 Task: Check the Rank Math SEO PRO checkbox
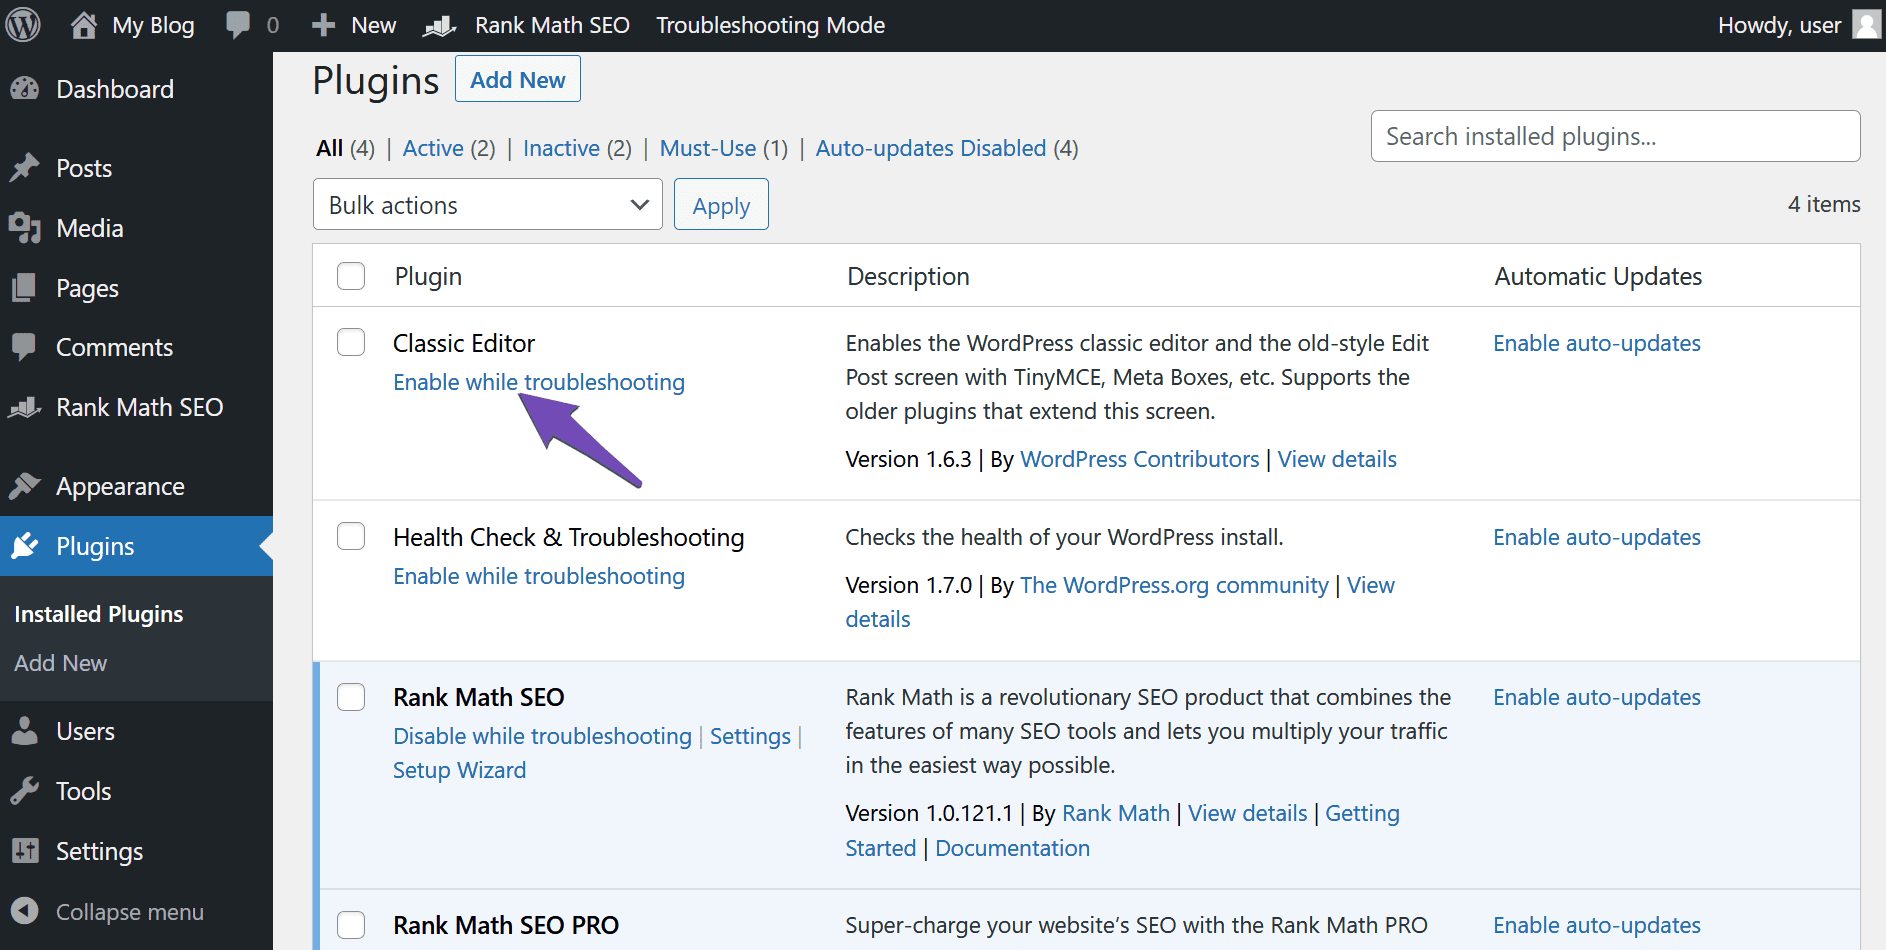coord(351,925)
